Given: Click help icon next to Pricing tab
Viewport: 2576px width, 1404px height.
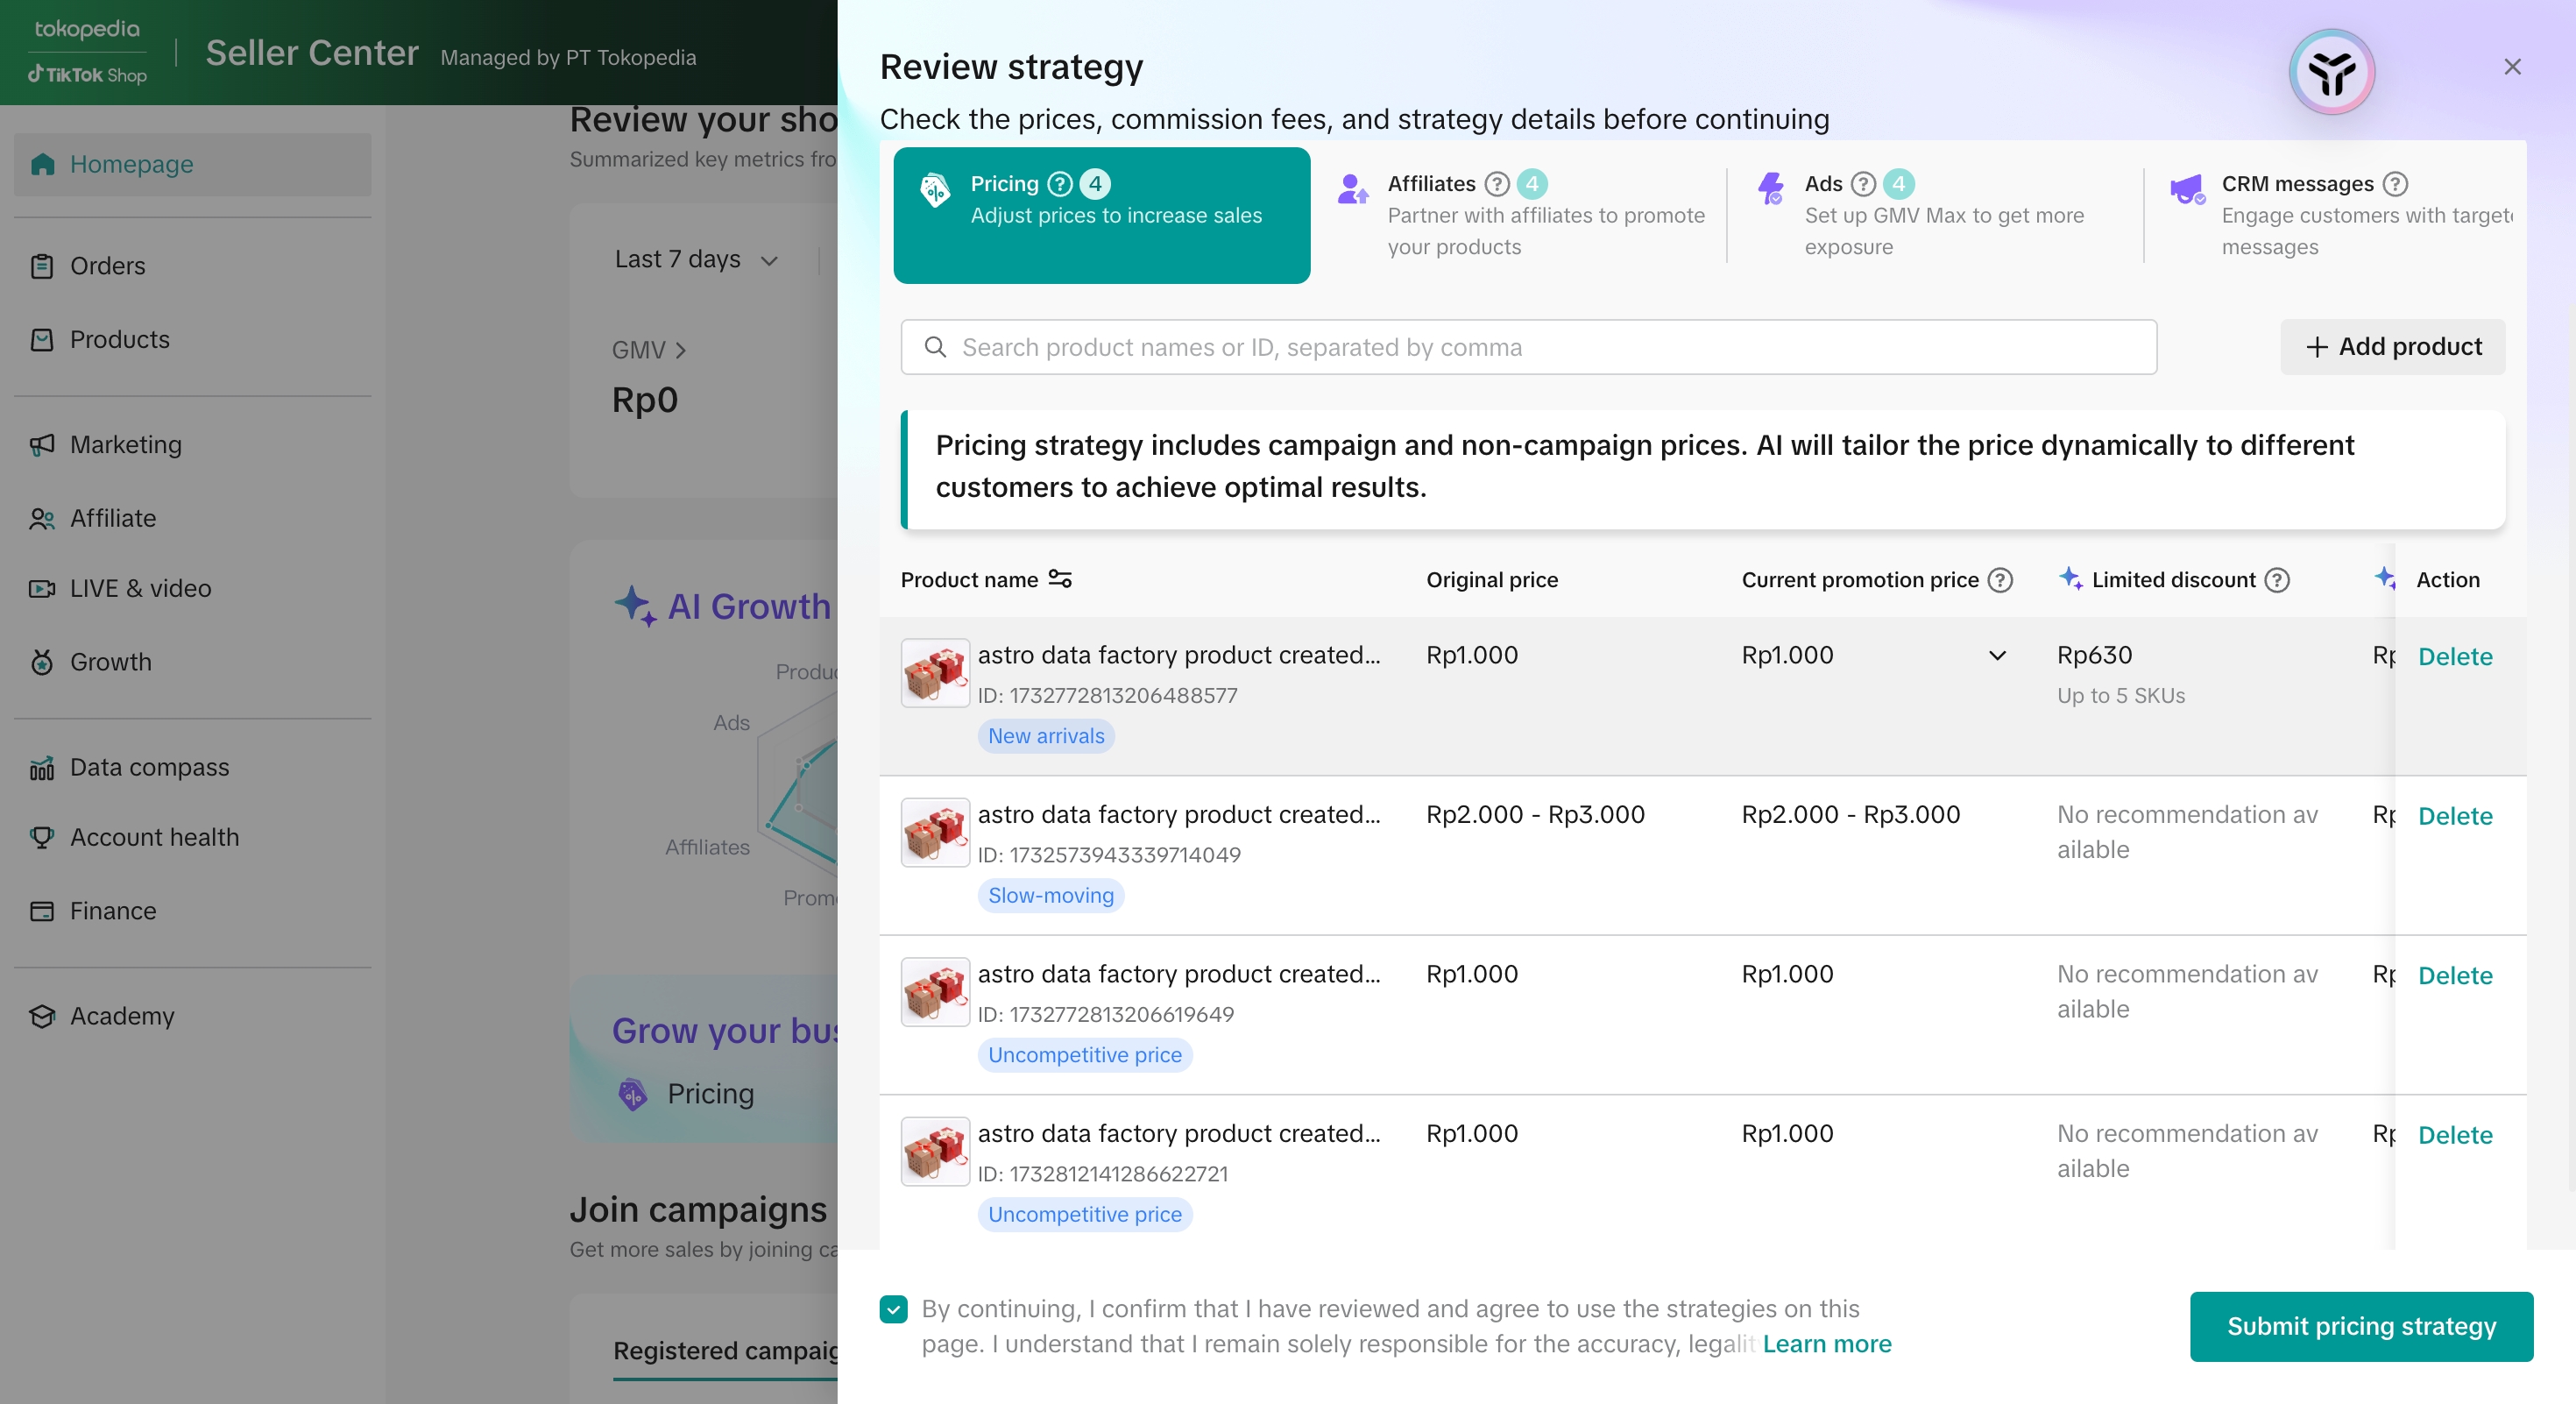Looking at the screenshot, I should click(x=1060, y=184).
